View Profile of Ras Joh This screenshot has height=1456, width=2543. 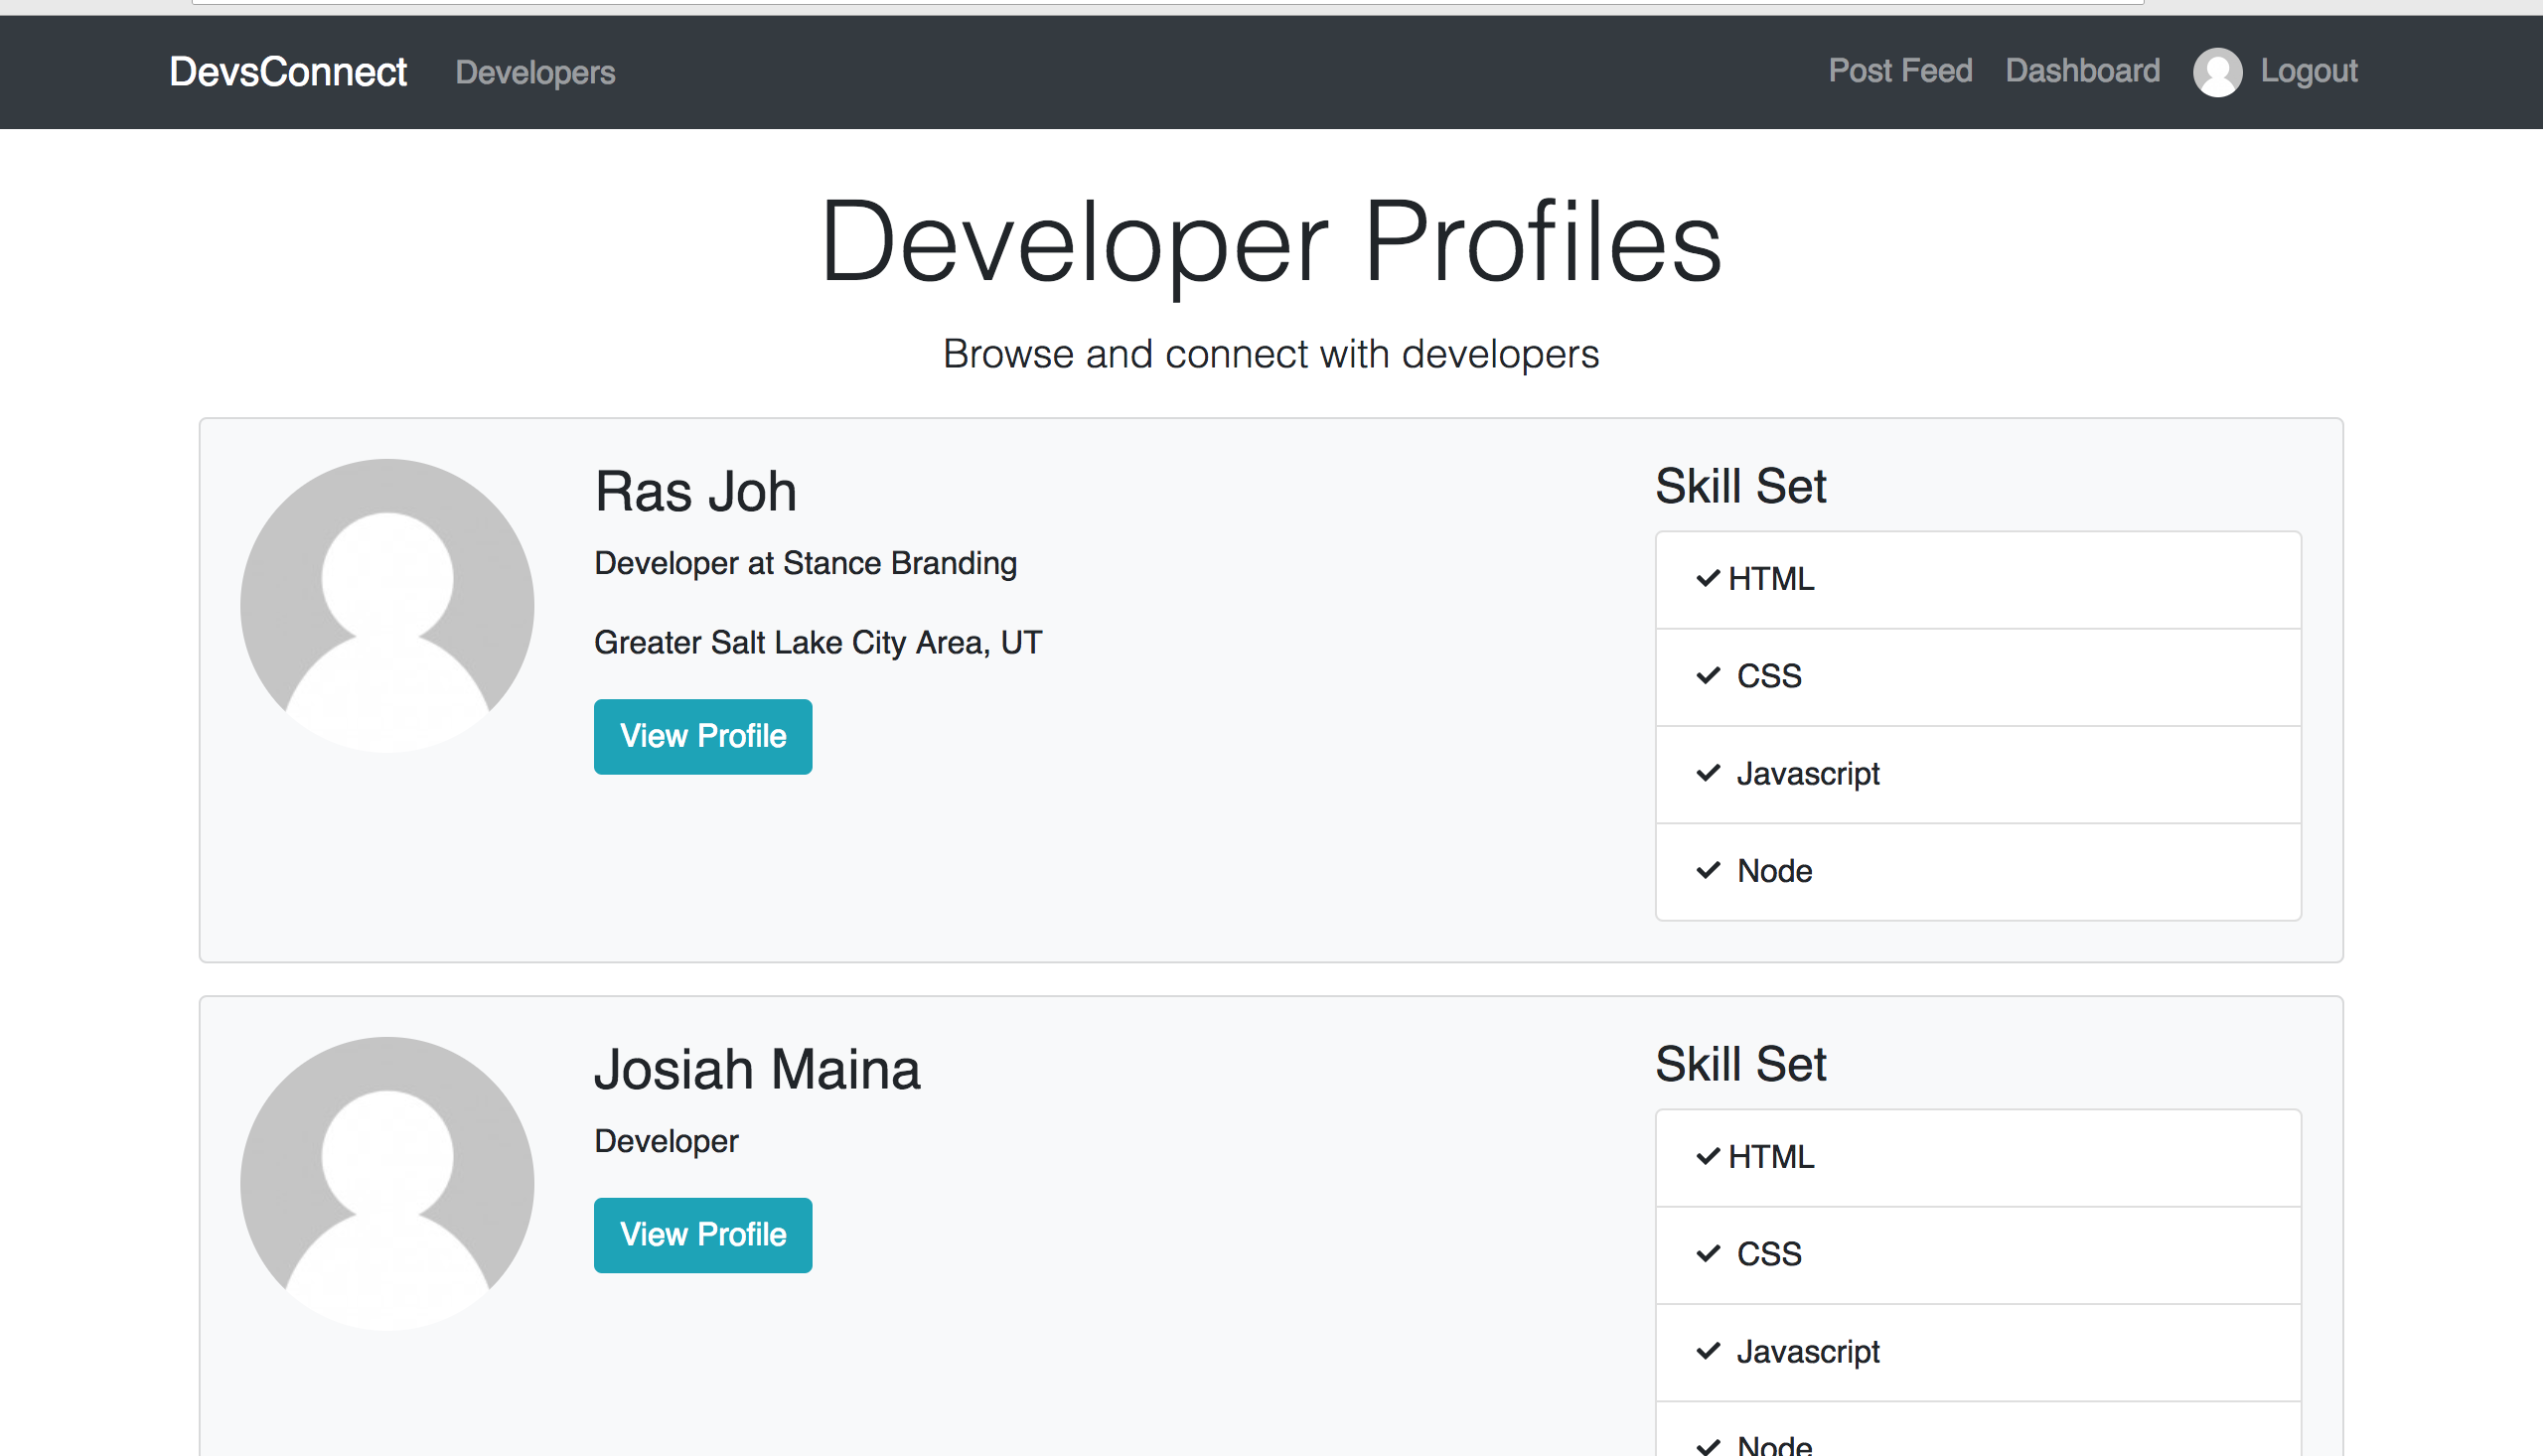pyautogui.click(x=703, y=736)
